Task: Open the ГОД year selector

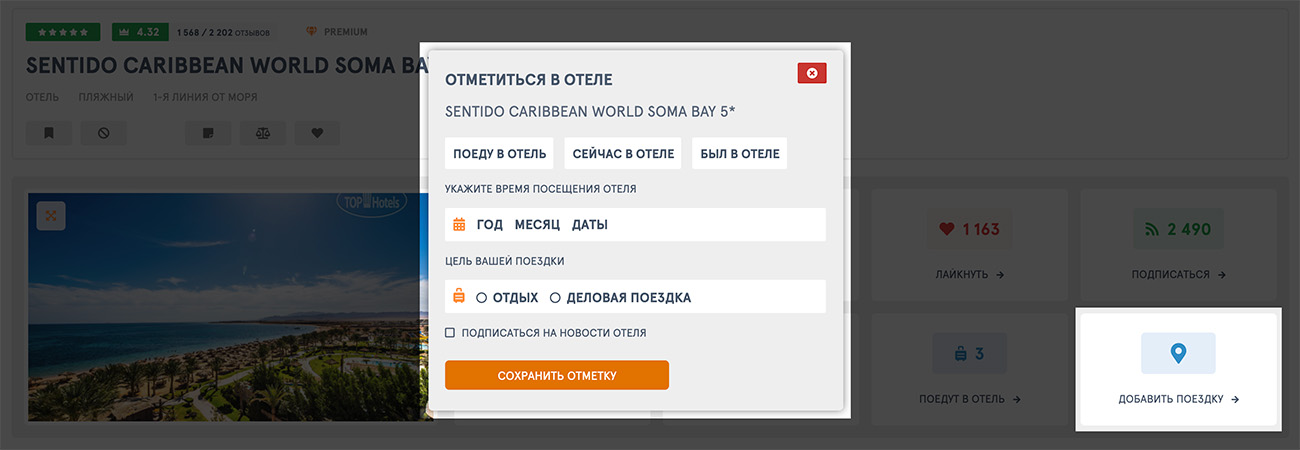Action: (490, 225)
